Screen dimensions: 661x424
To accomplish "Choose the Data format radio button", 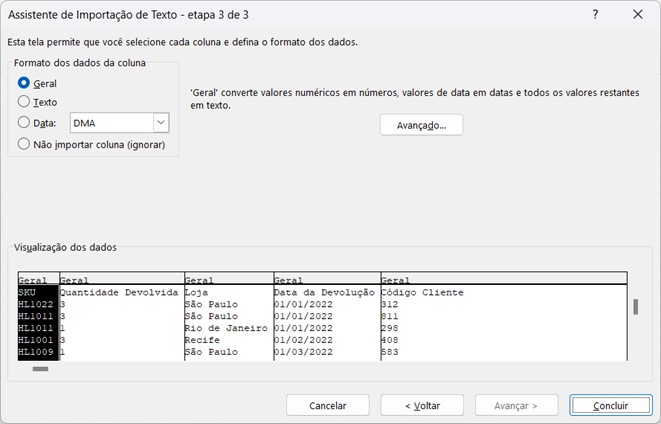I will pyautogui.click(x=25, y=123).
